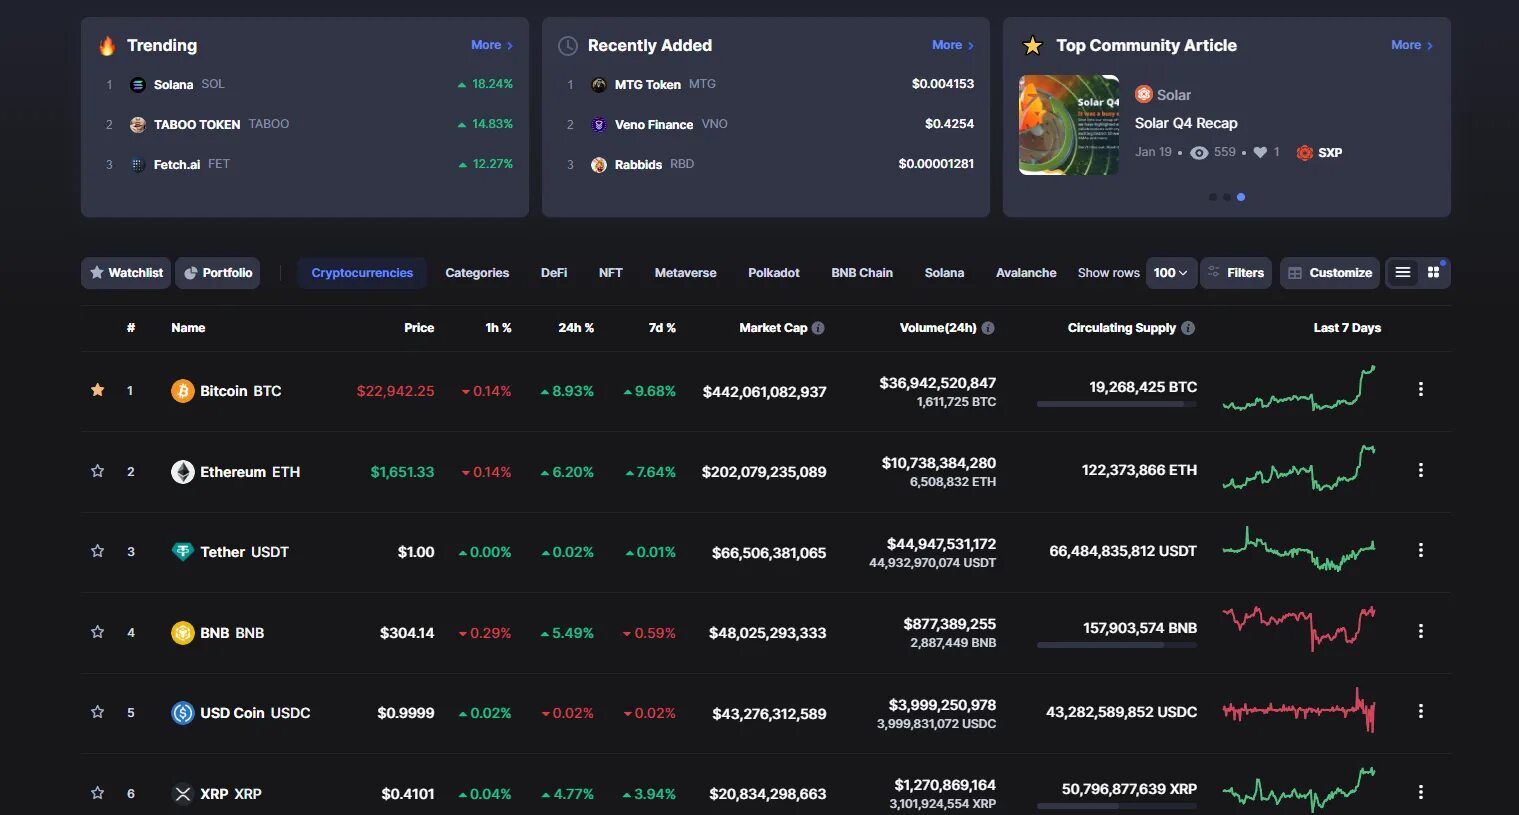Open More trending coins link
The height and width of the screenshot is (815, 1519).
(492, 45)
